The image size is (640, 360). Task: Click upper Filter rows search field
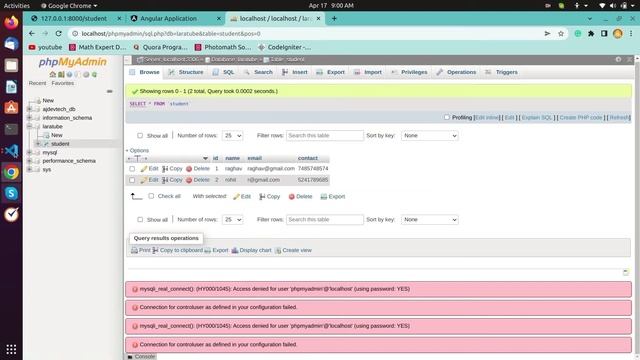click(x=324, y=136)
